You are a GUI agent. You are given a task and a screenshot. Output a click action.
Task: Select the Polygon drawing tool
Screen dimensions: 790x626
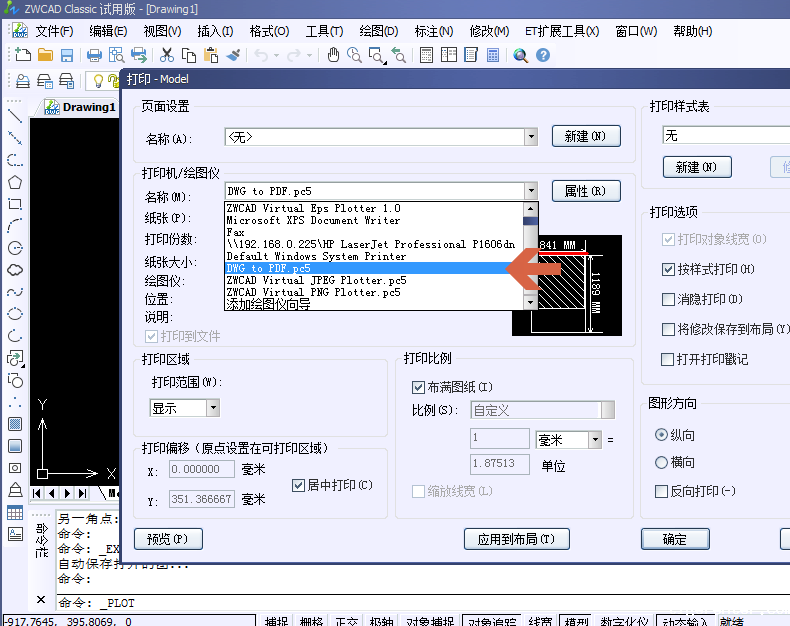click(x=15, y=182)
